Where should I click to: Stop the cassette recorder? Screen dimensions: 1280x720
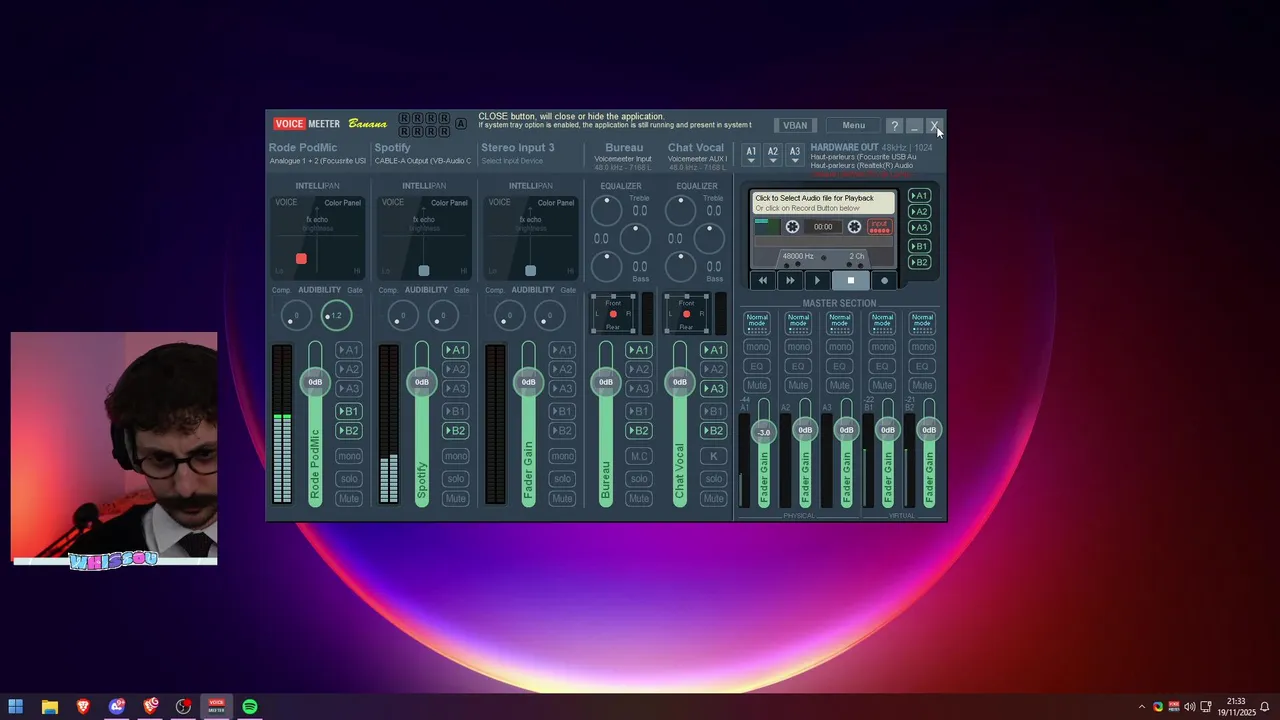point(851,281)
